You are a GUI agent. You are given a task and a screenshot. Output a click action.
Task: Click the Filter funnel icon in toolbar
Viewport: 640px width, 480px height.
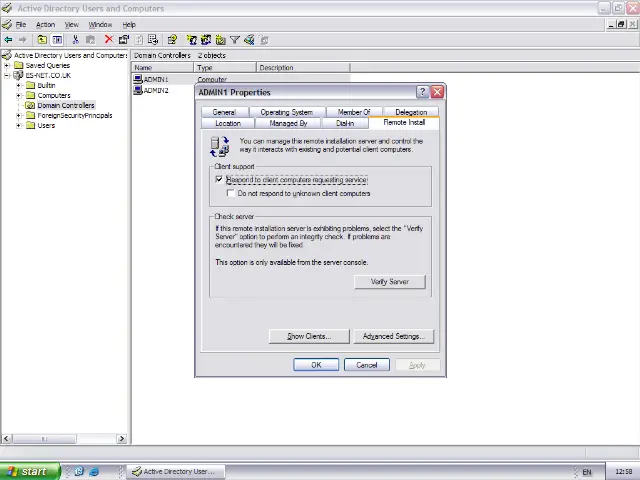(235, 40)
